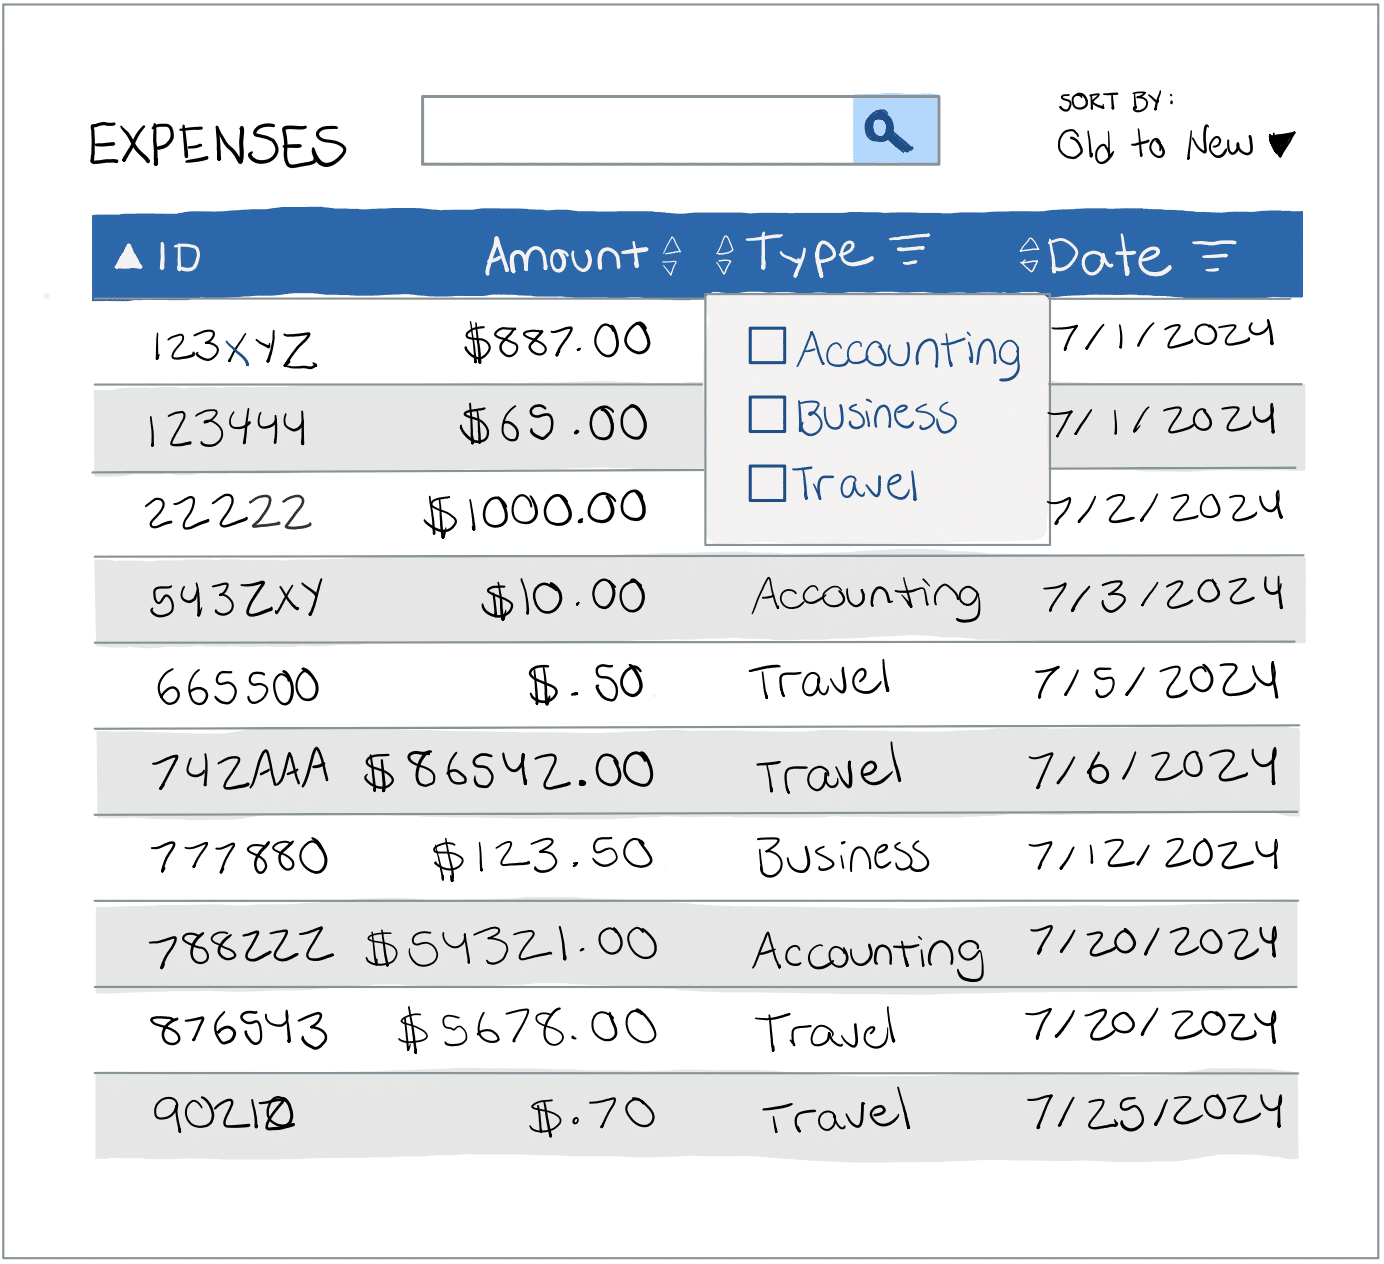Viewport: 1384px width, 1264px height.
Task: Click the ID column sort triangle
Action: point(129,257)
